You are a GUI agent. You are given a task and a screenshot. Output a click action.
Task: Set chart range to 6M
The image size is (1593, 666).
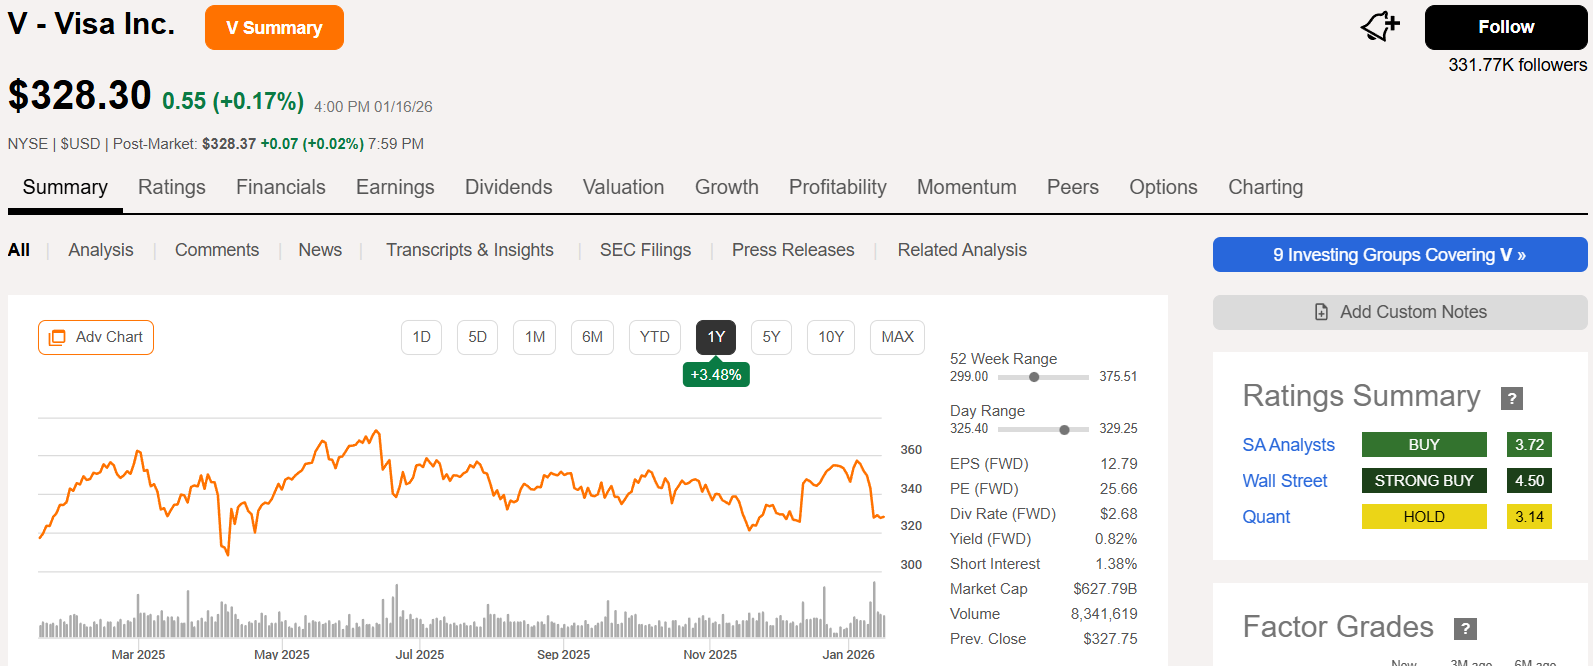point(593,337)
